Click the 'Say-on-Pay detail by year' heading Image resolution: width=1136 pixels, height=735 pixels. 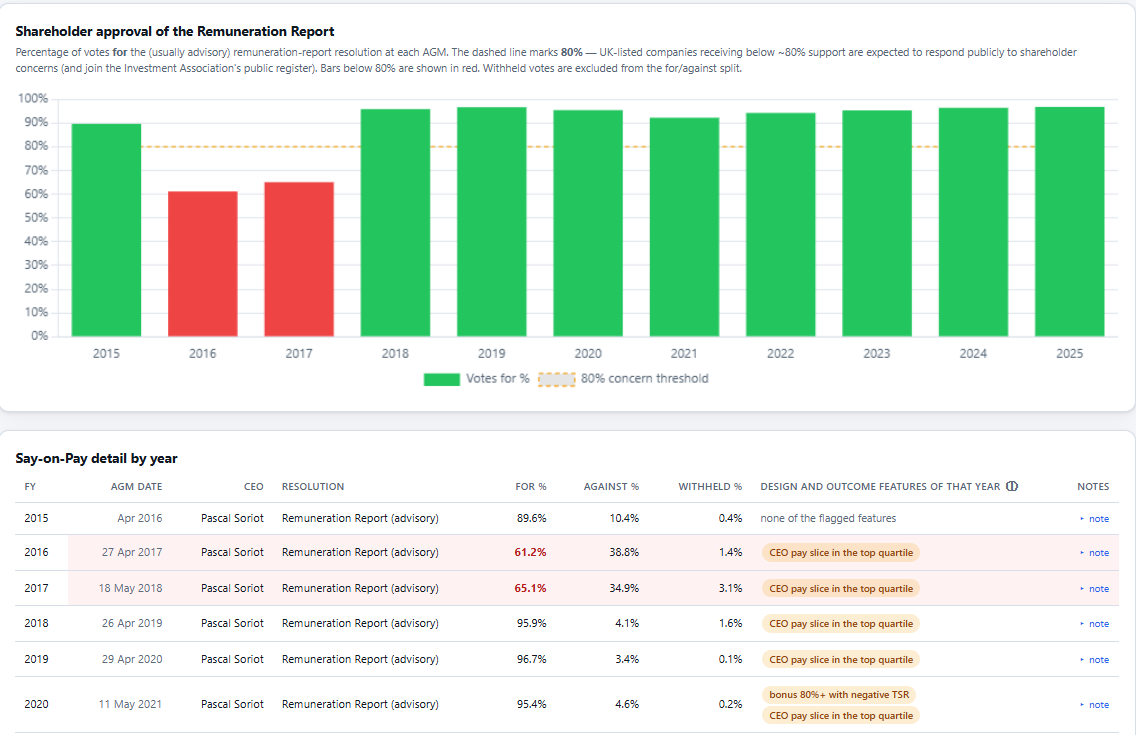pyautogui.click(x=96, y=458)
